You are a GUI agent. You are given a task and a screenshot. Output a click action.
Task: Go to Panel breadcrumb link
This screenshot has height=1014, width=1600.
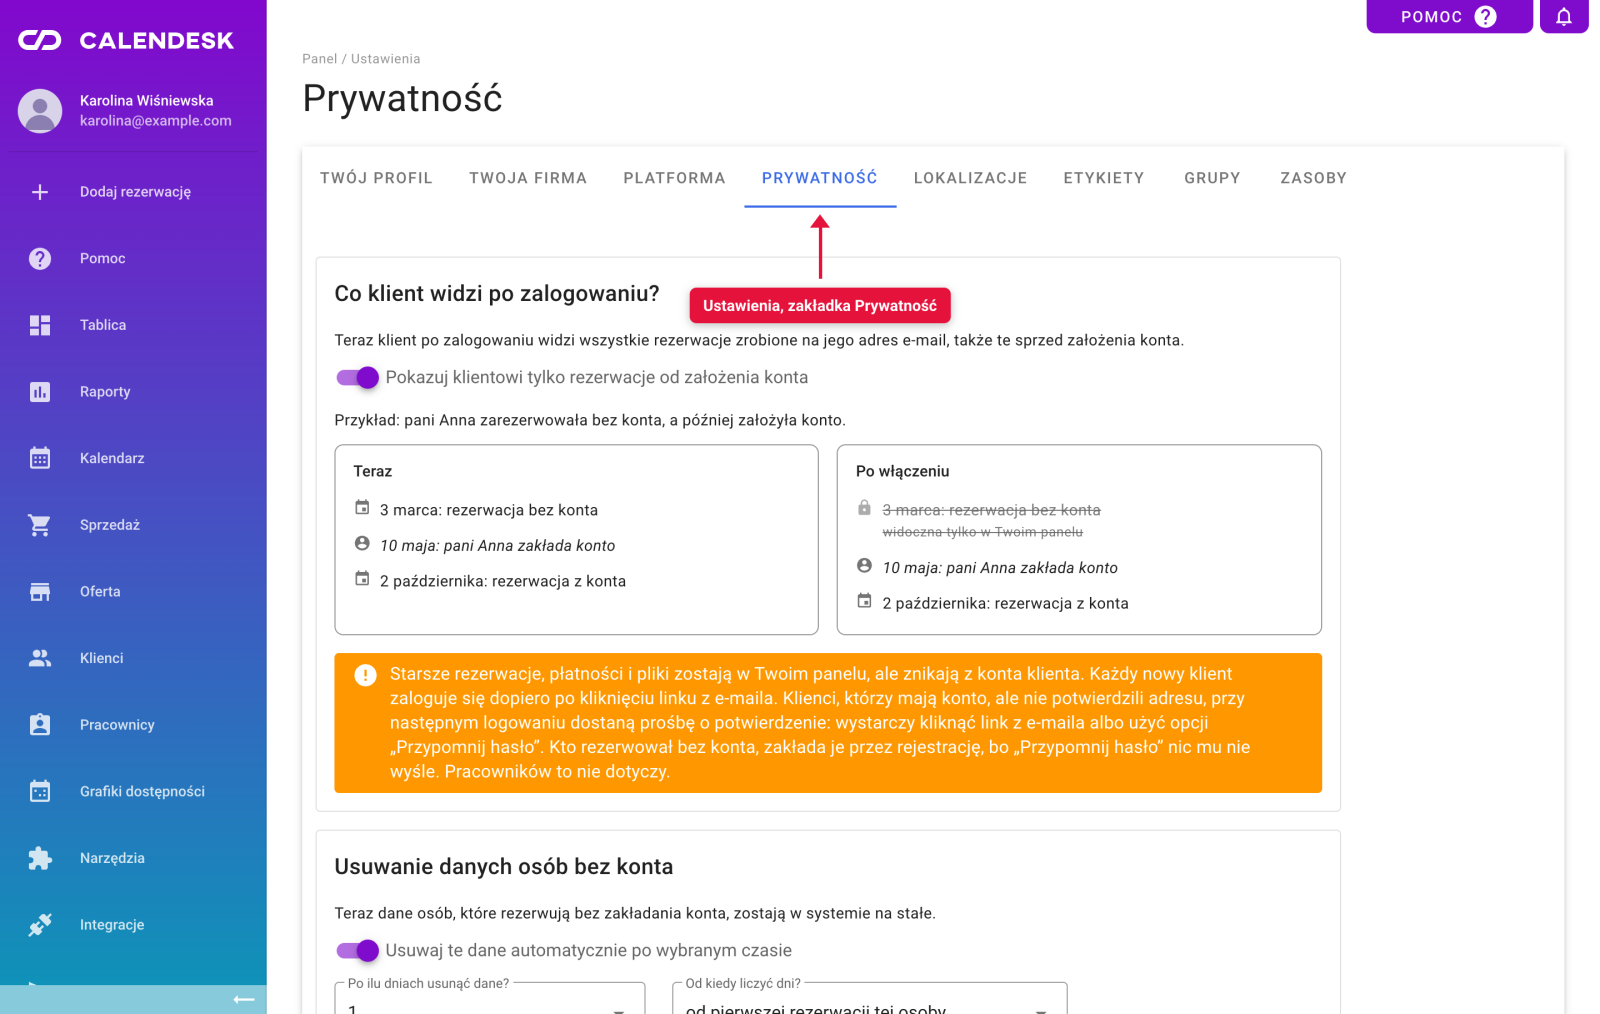[x=320, y=59]
